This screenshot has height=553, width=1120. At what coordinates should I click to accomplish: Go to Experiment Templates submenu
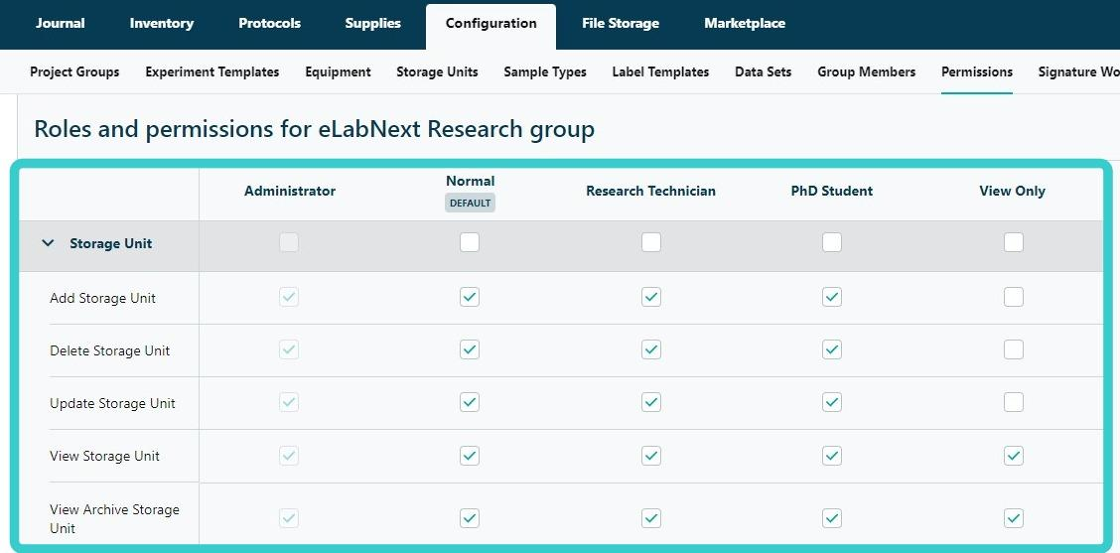212,71
